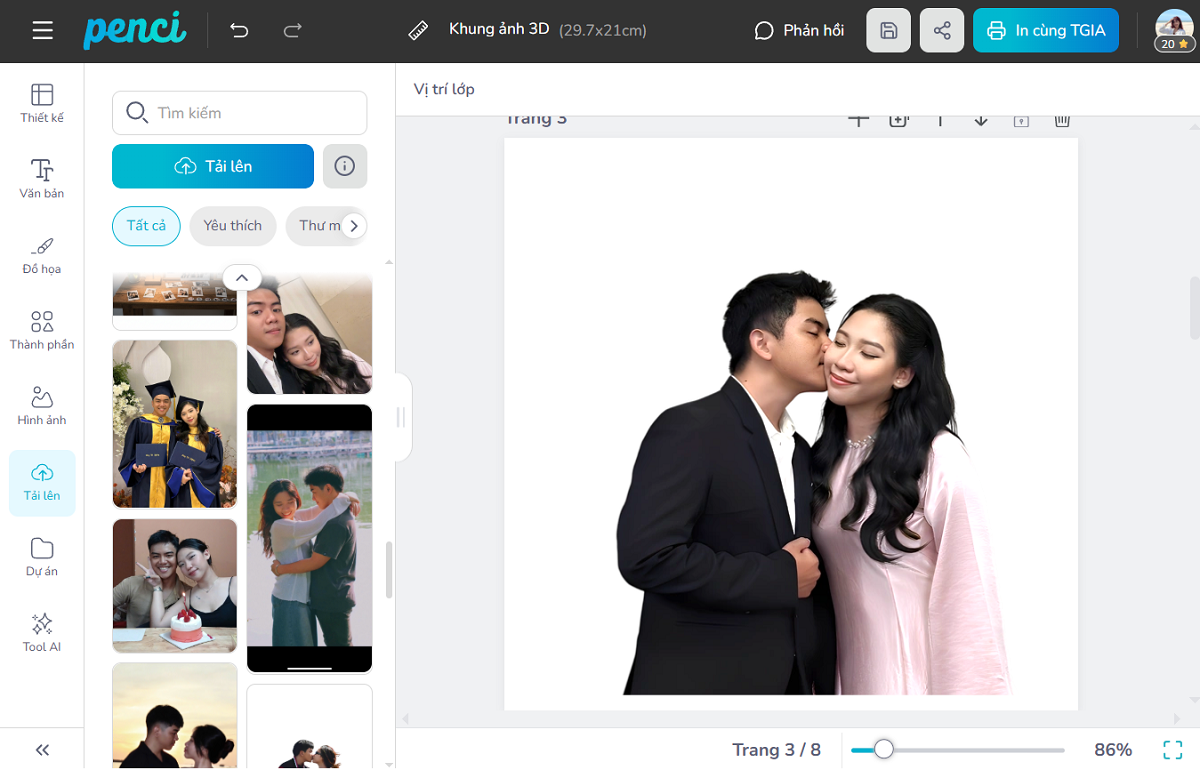Collapse the image list with up chevron
1200x770 pixels.
pos(242,278)
